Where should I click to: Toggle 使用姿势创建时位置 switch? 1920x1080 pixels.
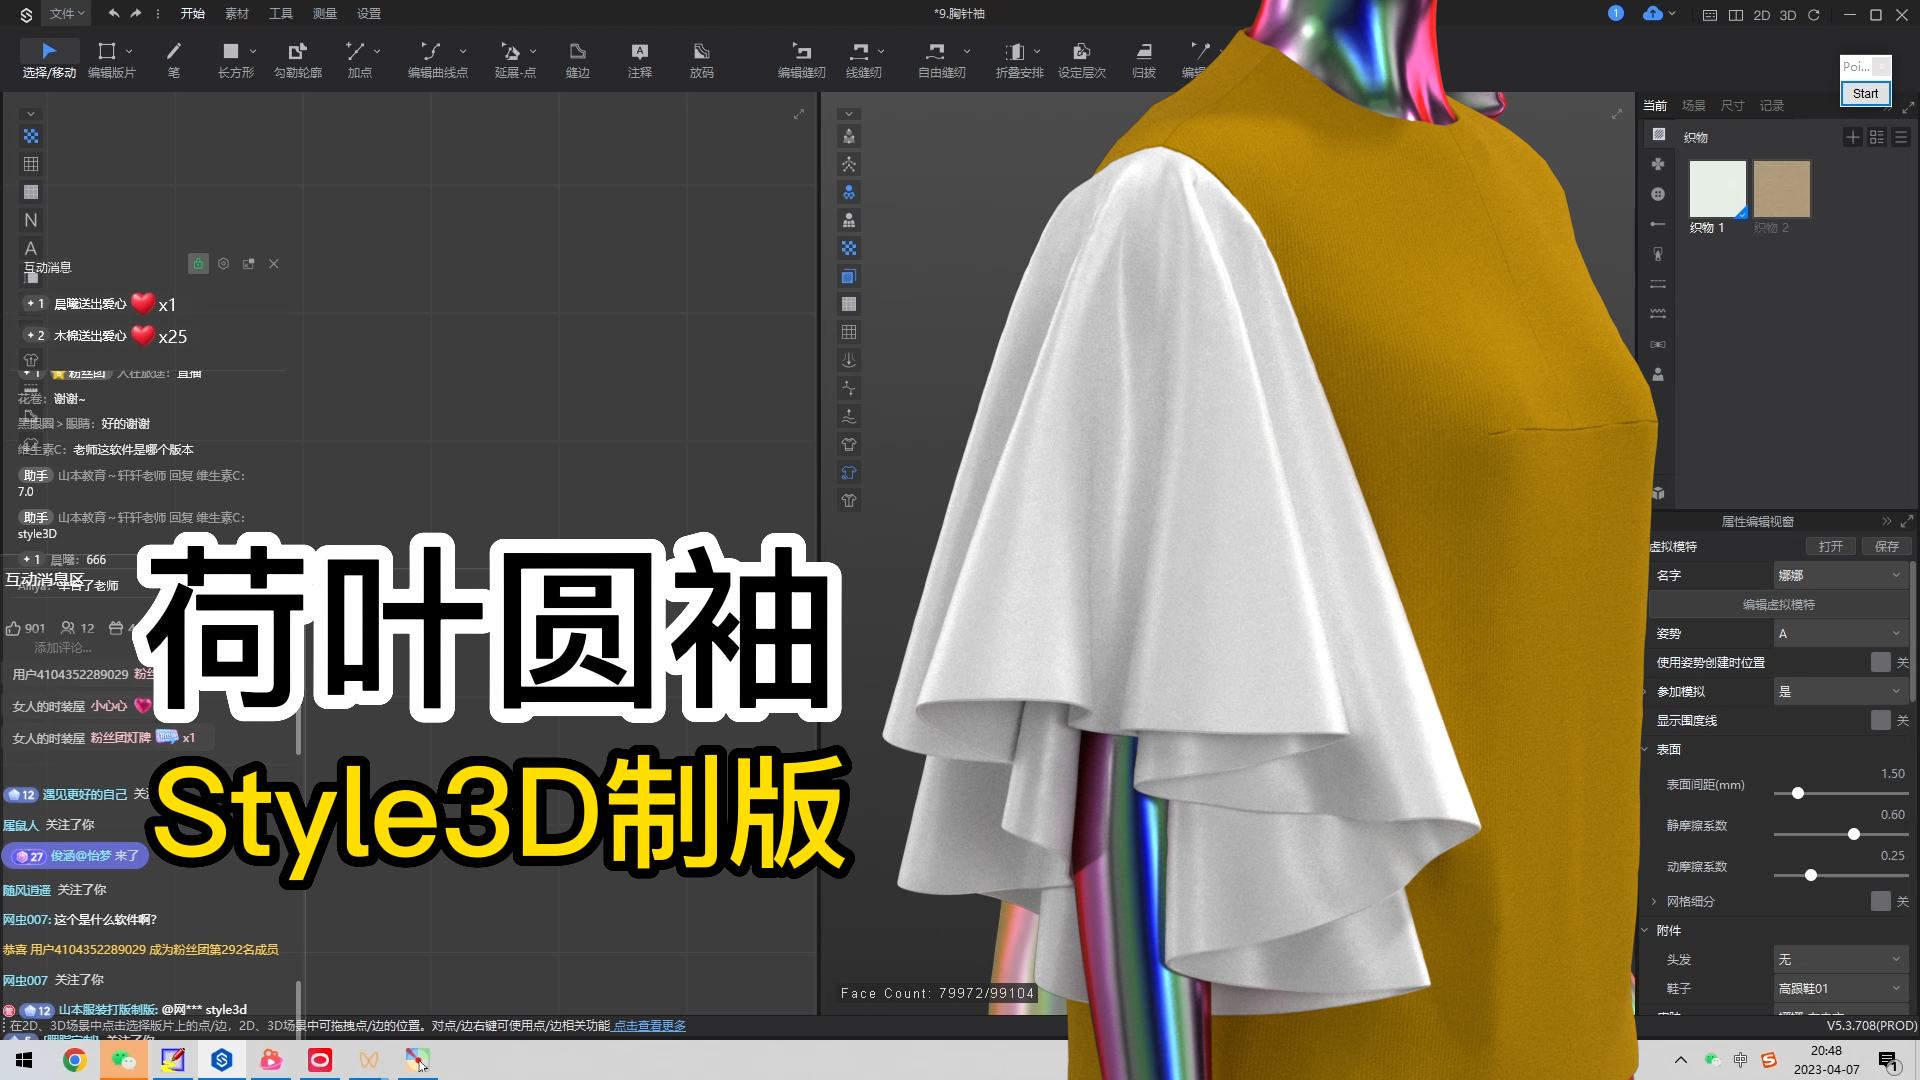tap(1881, 662)
